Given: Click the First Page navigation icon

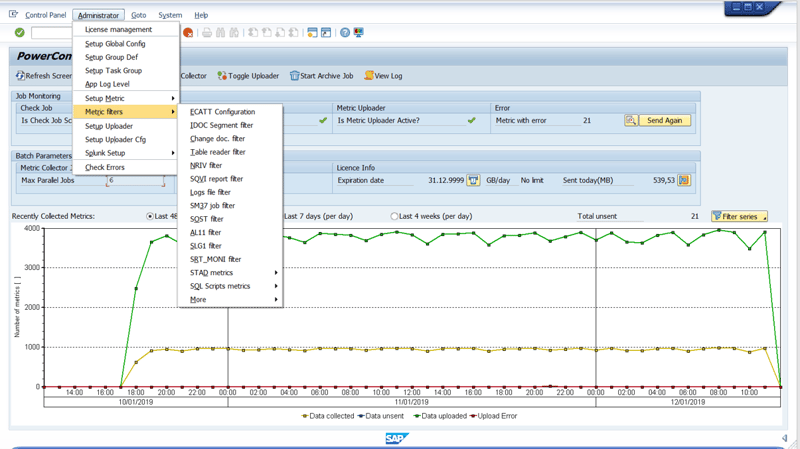Looking at the screenshot, I should pos(253,33).
